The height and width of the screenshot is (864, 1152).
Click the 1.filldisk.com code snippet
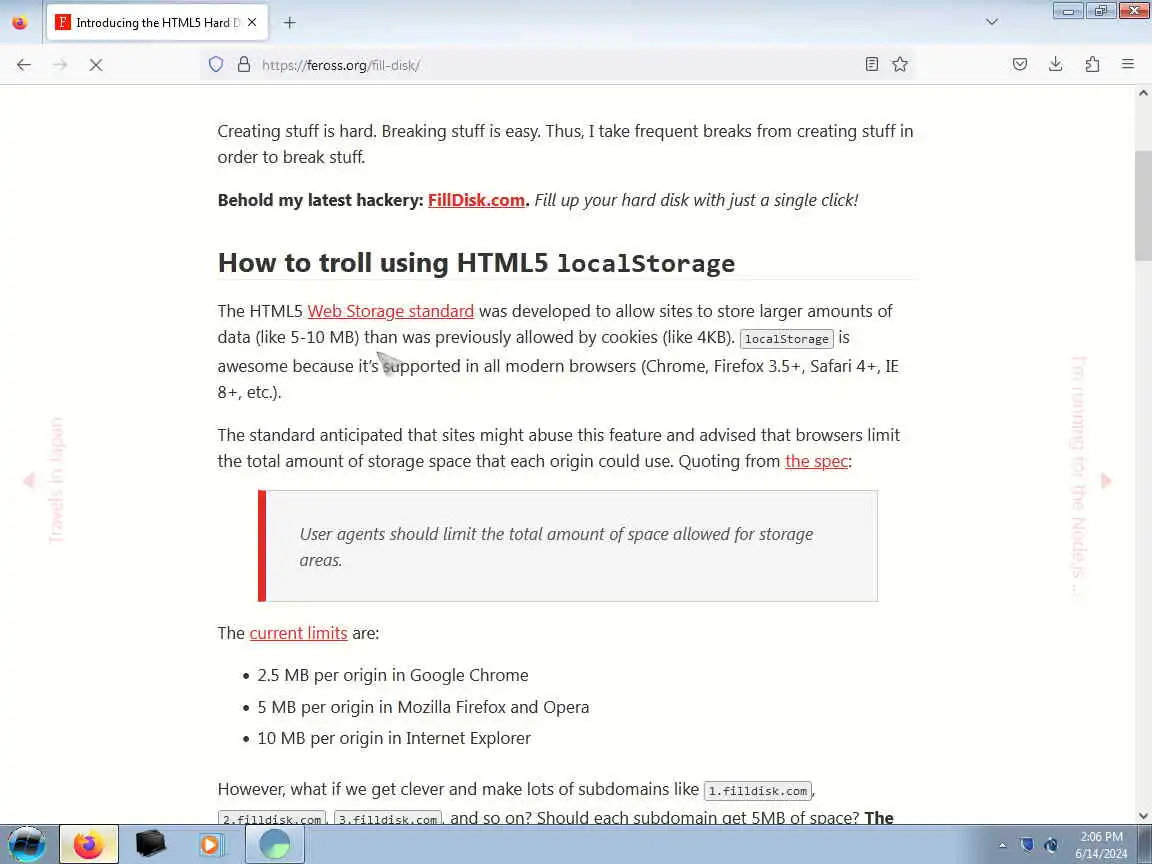[x=757, y=791]
